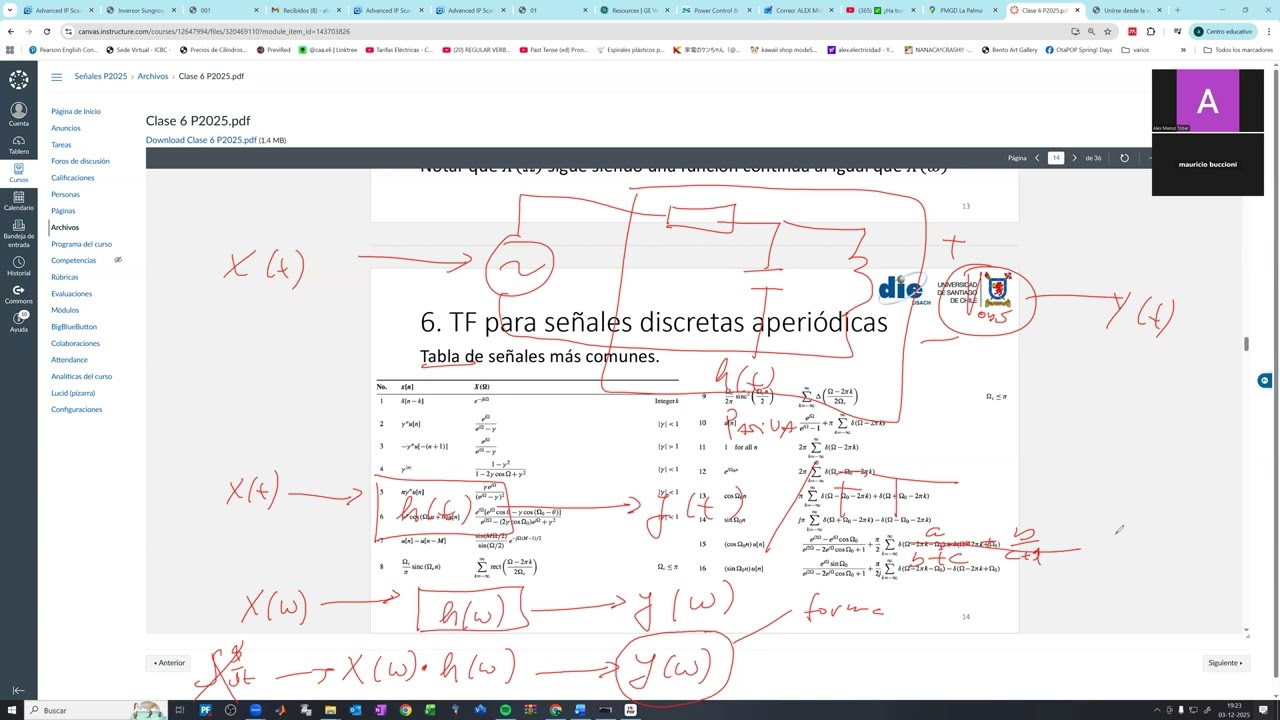Open the Centro educativo profile menu
The image size is (1280, 720).
[x=1224, y=31]
